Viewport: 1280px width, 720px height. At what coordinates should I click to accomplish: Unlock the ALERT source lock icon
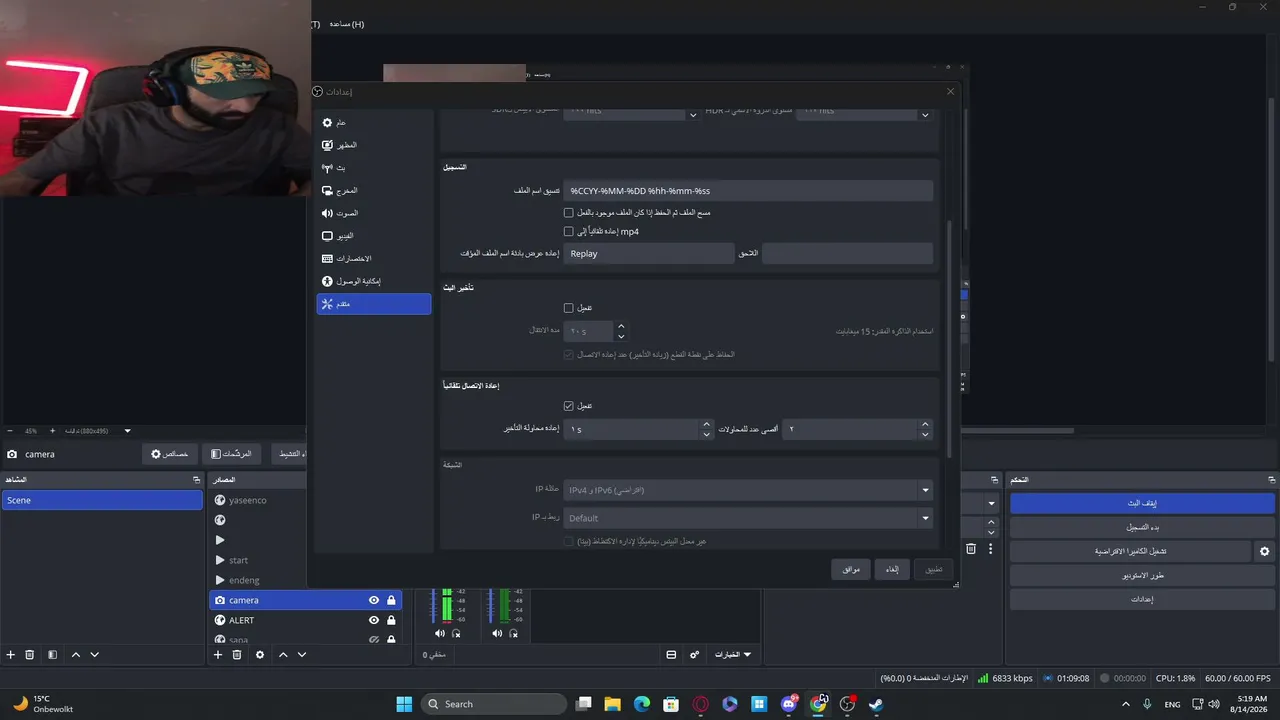[391, 620]
